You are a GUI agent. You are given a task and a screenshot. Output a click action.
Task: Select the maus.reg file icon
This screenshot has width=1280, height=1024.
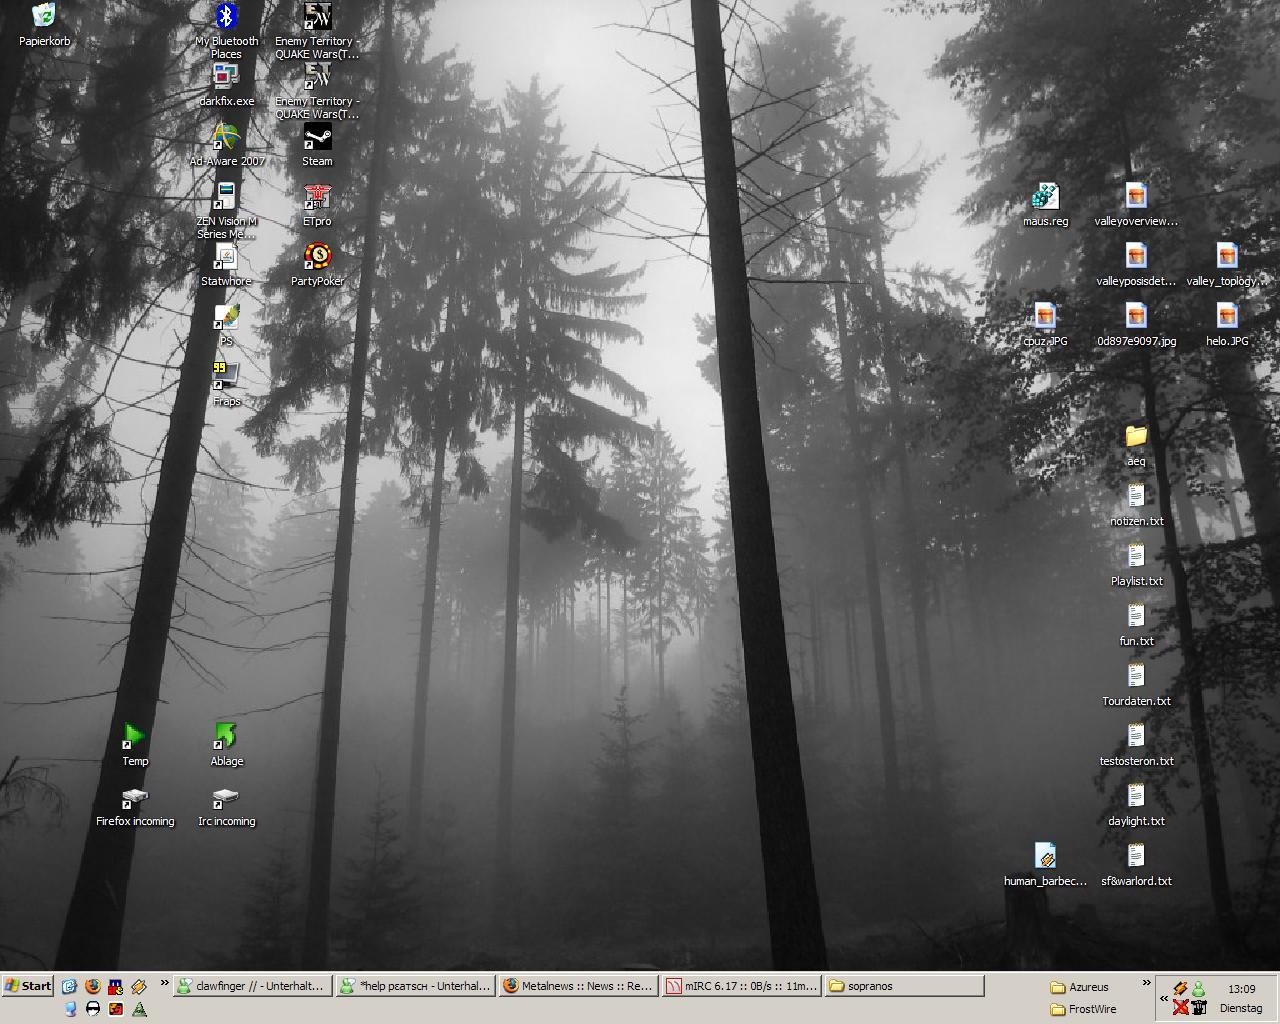coord(1045,204)
